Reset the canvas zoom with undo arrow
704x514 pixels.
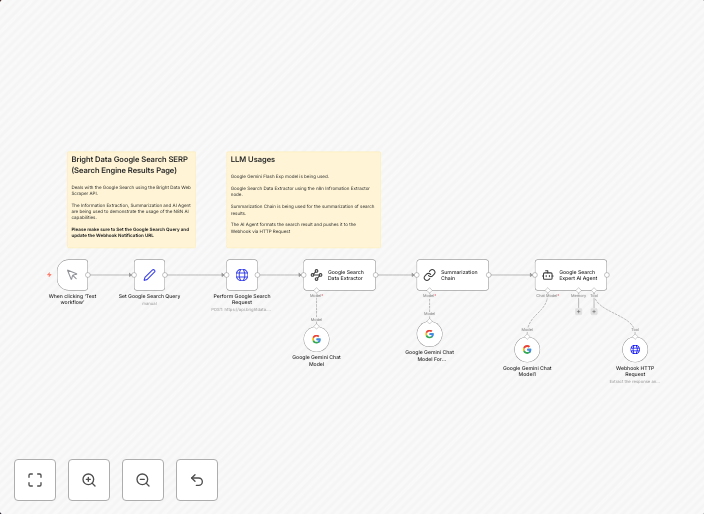tap(197, 480)
